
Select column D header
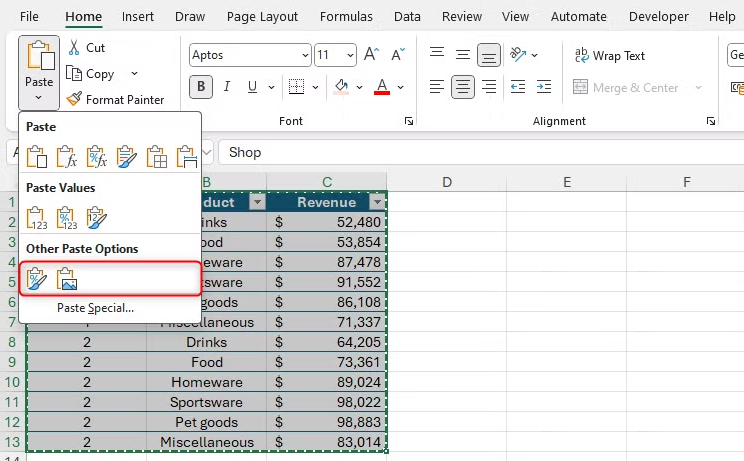[446, 182]
